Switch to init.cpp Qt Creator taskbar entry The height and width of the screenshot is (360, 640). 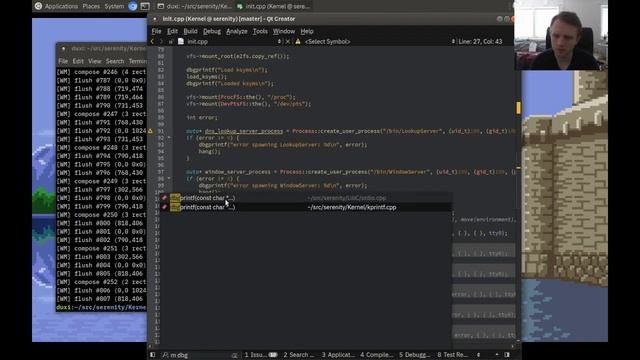274,6
